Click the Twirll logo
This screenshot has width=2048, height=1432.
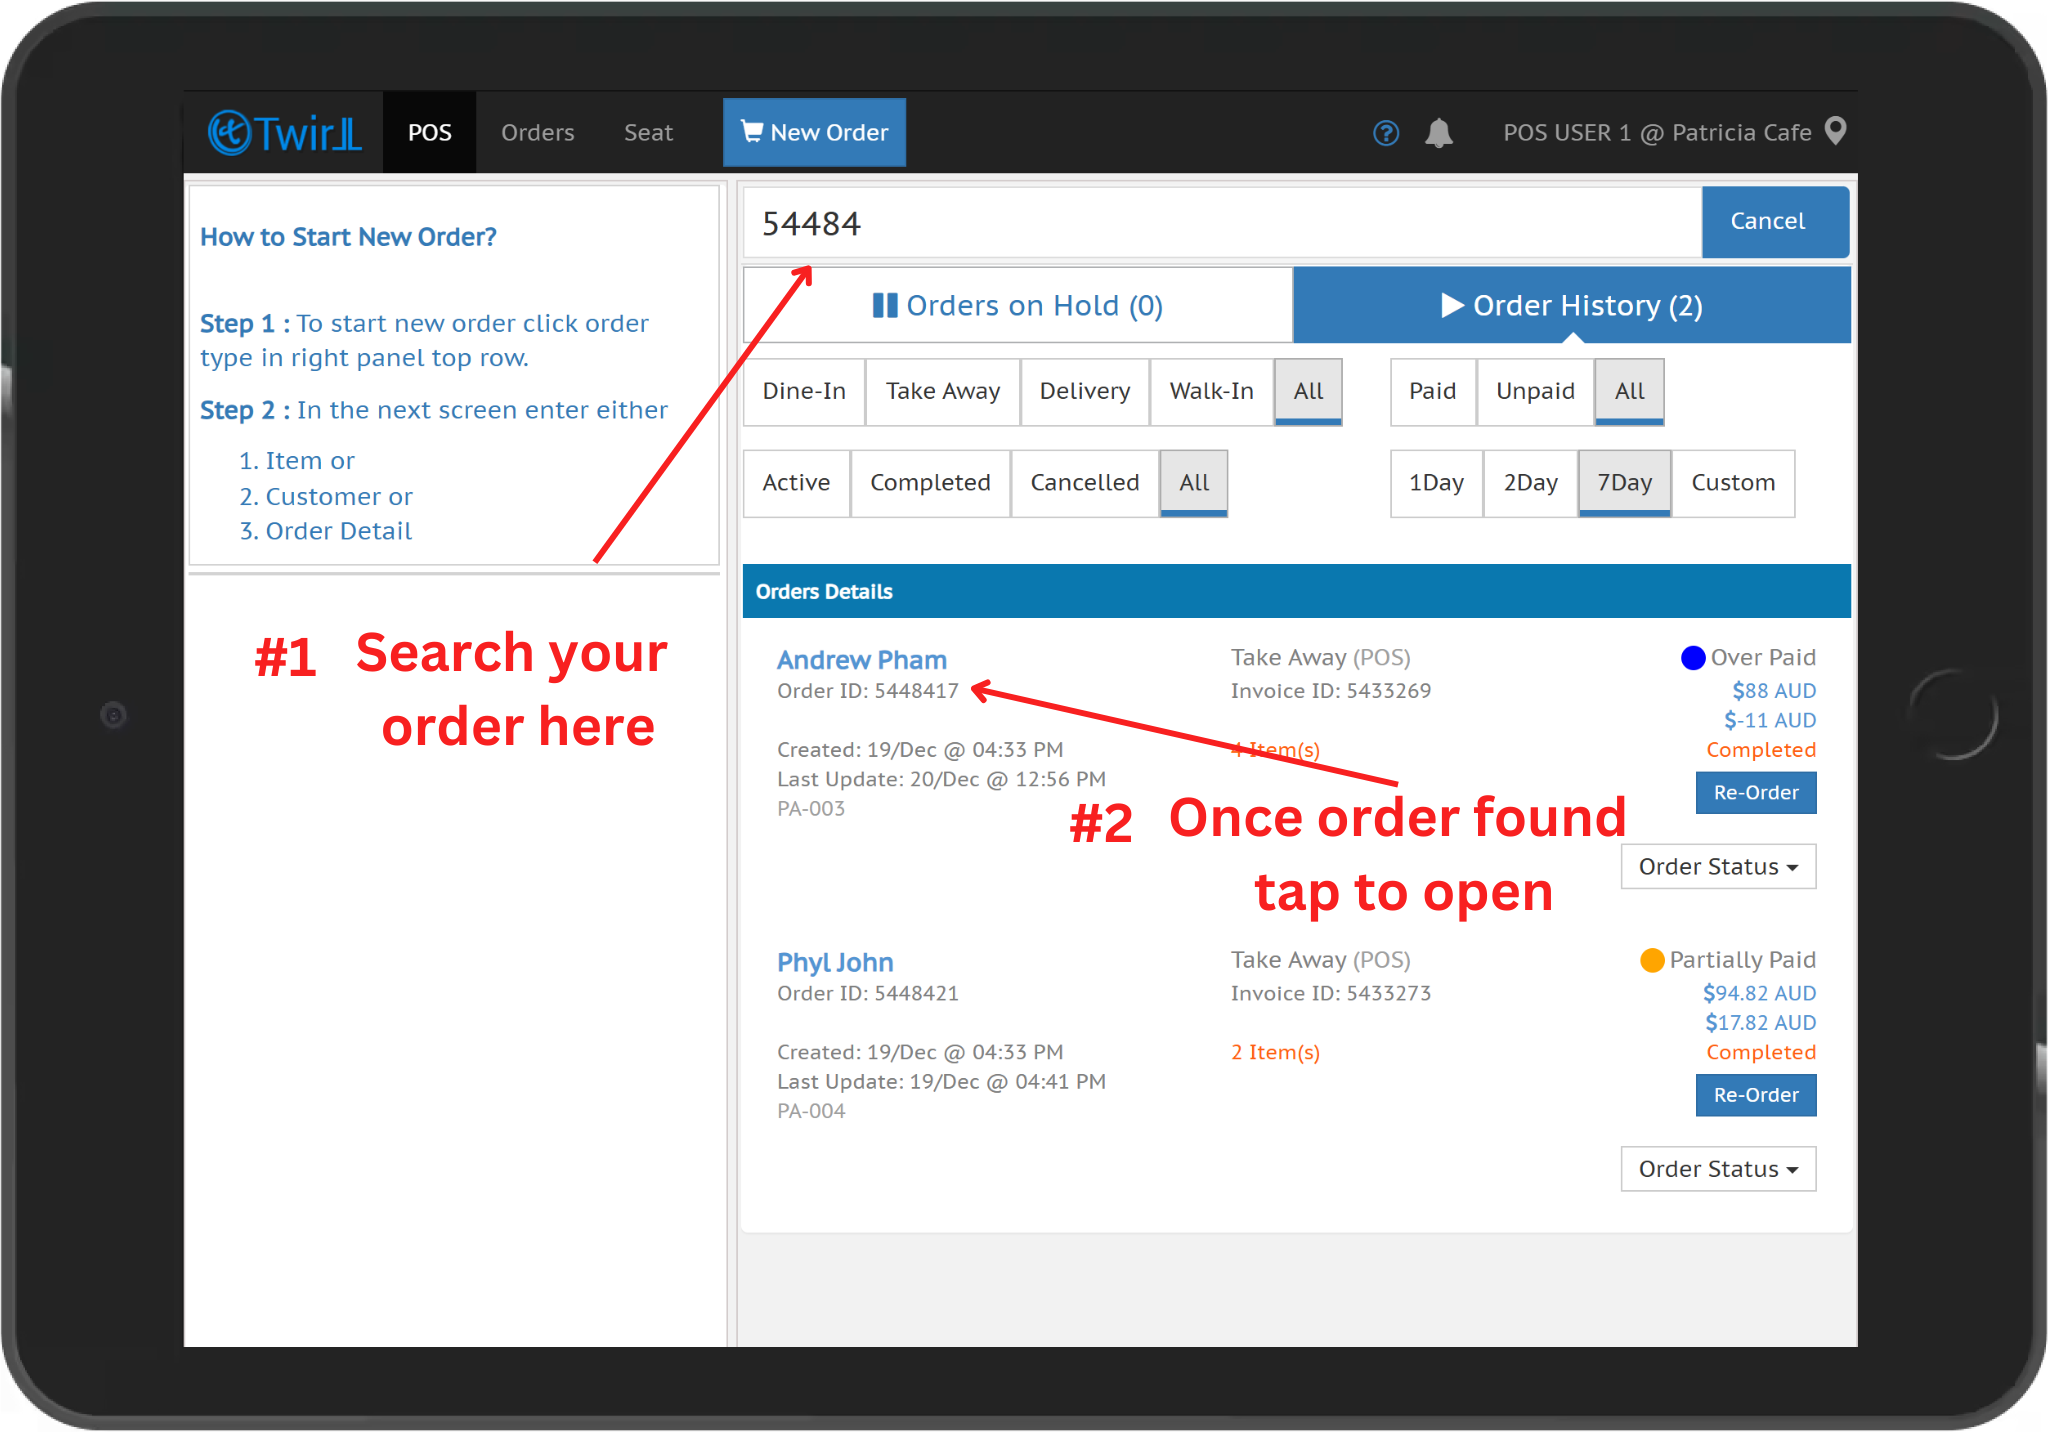click(x=284, y=133)
